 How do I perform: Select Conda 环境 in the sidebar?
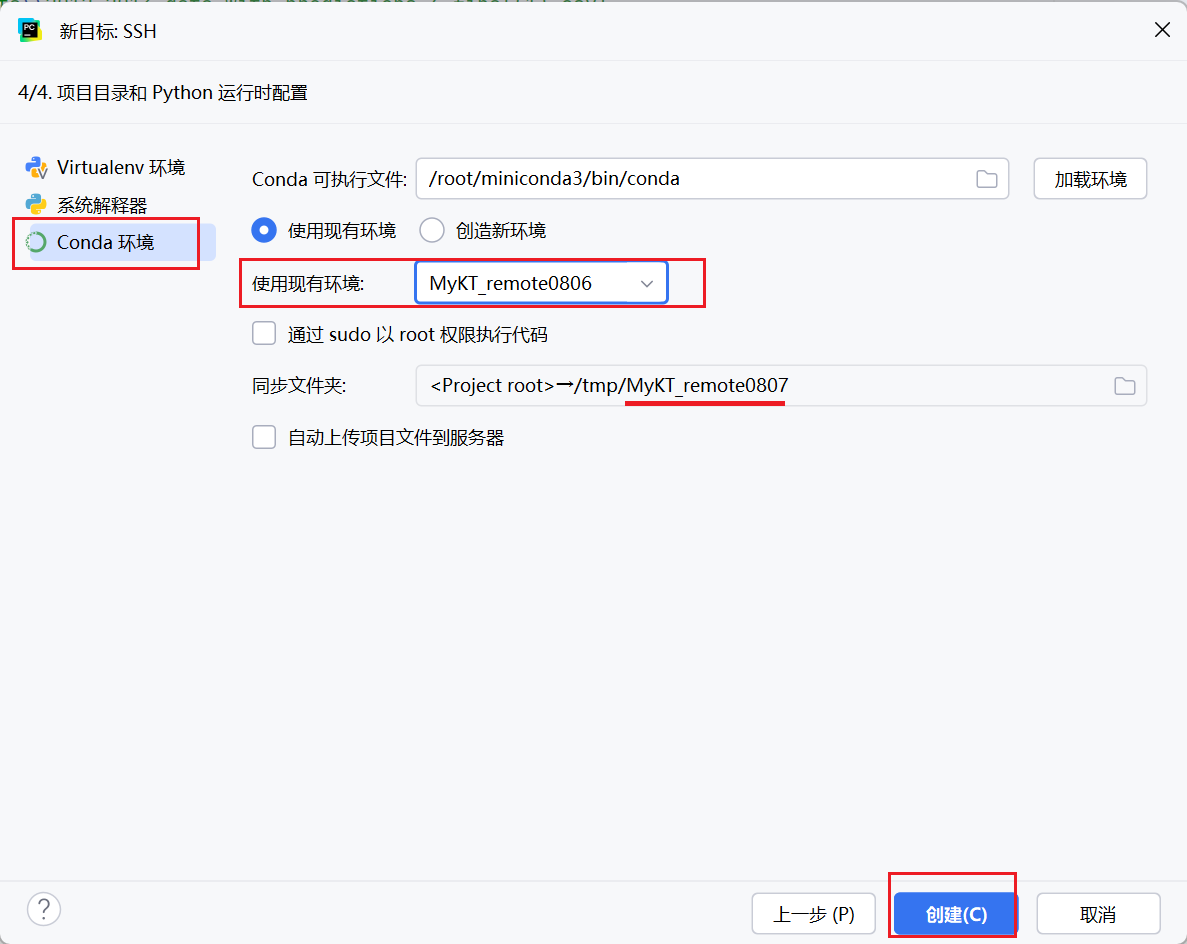[123, 242]
